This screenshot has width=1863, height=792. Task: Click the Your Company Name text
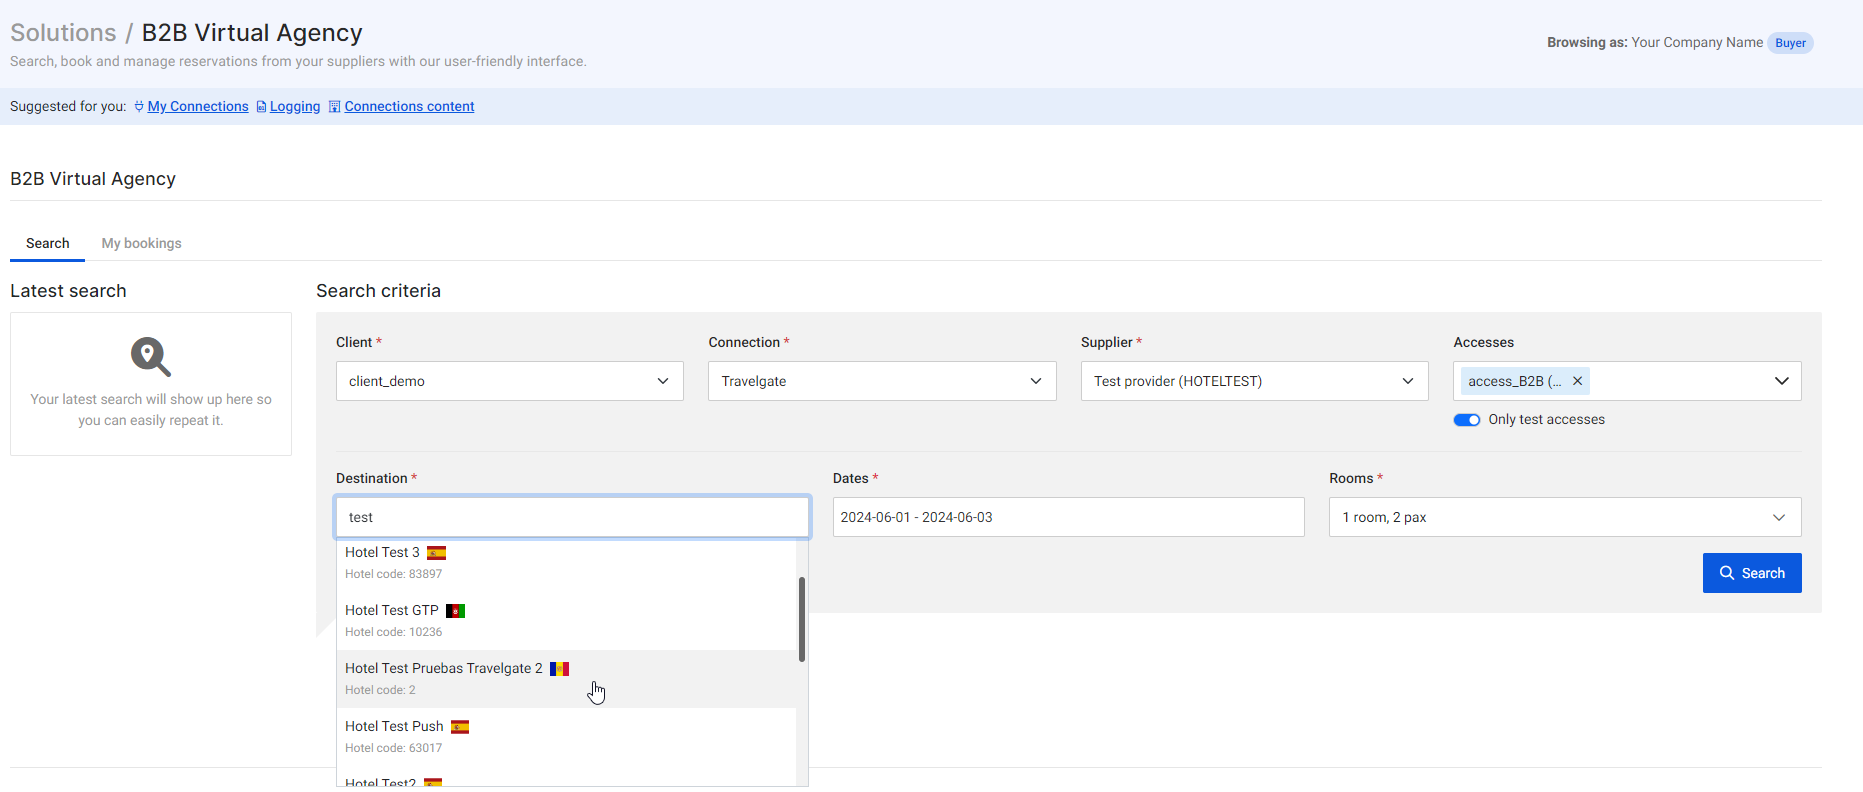(1697, 42)
